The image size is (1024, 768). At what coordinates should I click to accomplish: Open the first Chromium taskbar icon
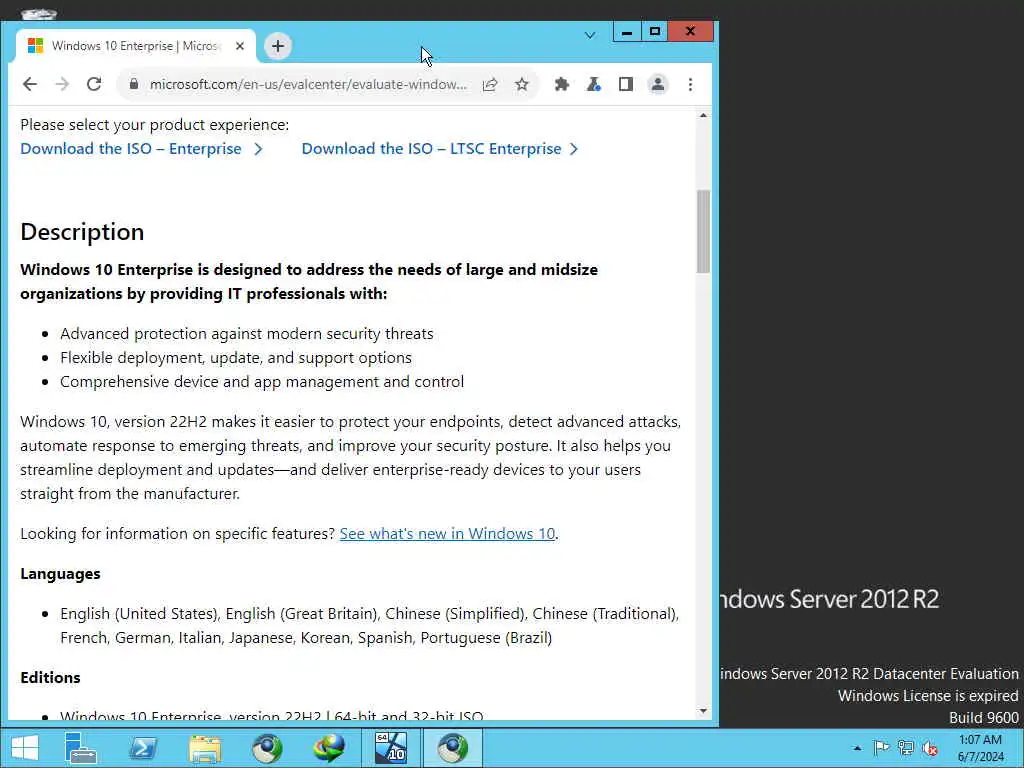tap(268, 748)
